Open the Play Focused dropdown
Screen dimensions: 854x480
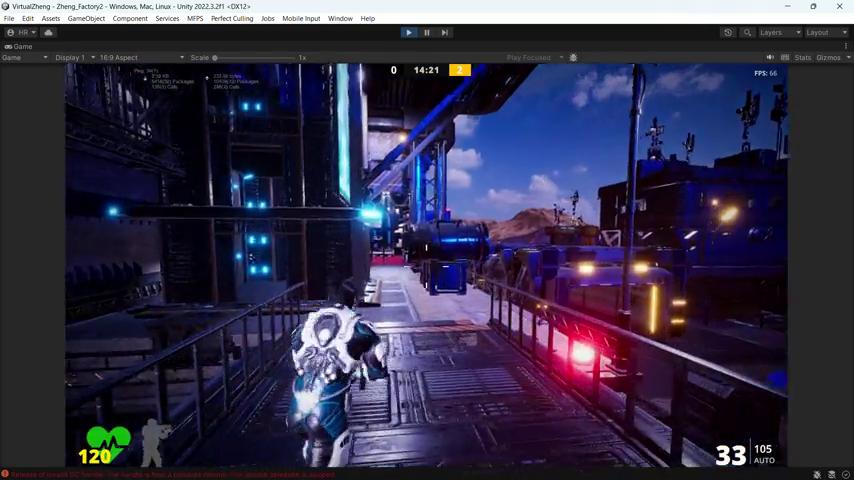point(534,58)
